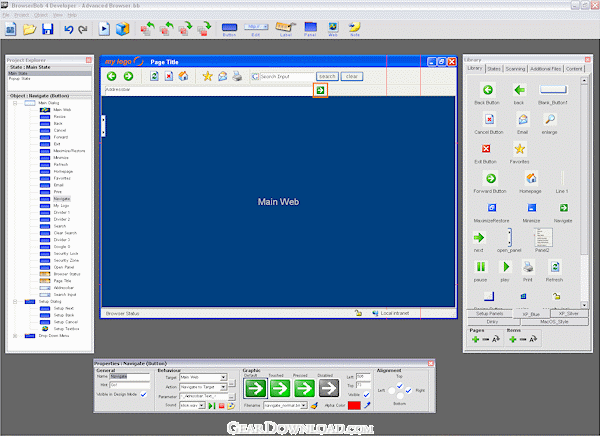This screenshot has width=600, height=436.
Task: Select the Exit Button item in the Library
Action: 486,153
